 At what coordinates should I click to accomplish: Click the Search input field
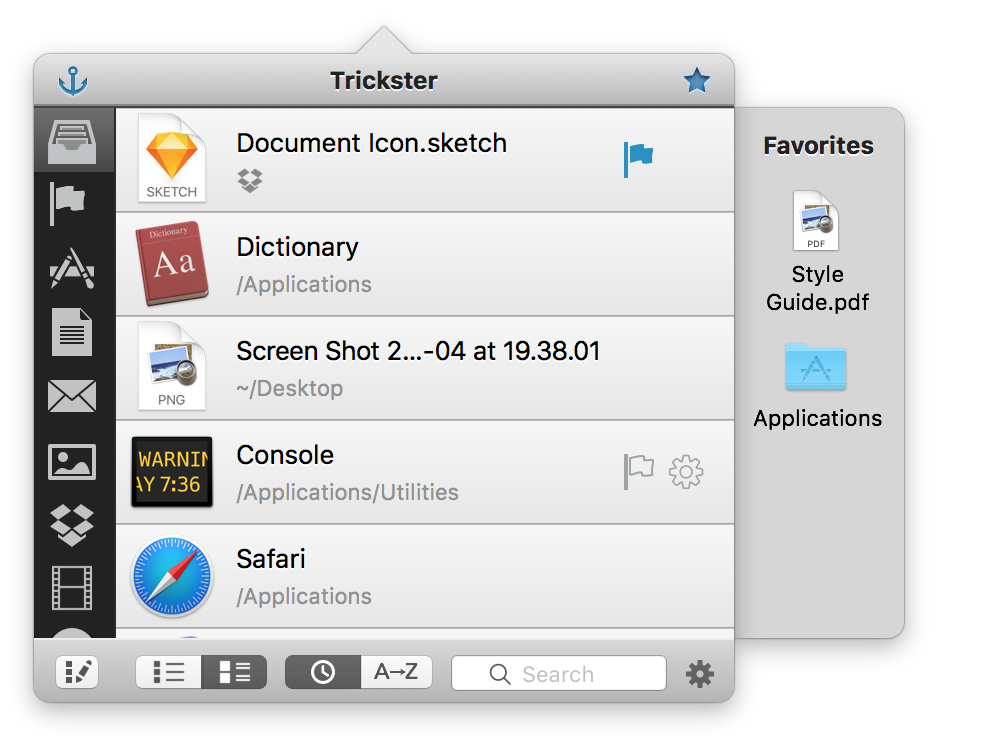coord(559,673)
